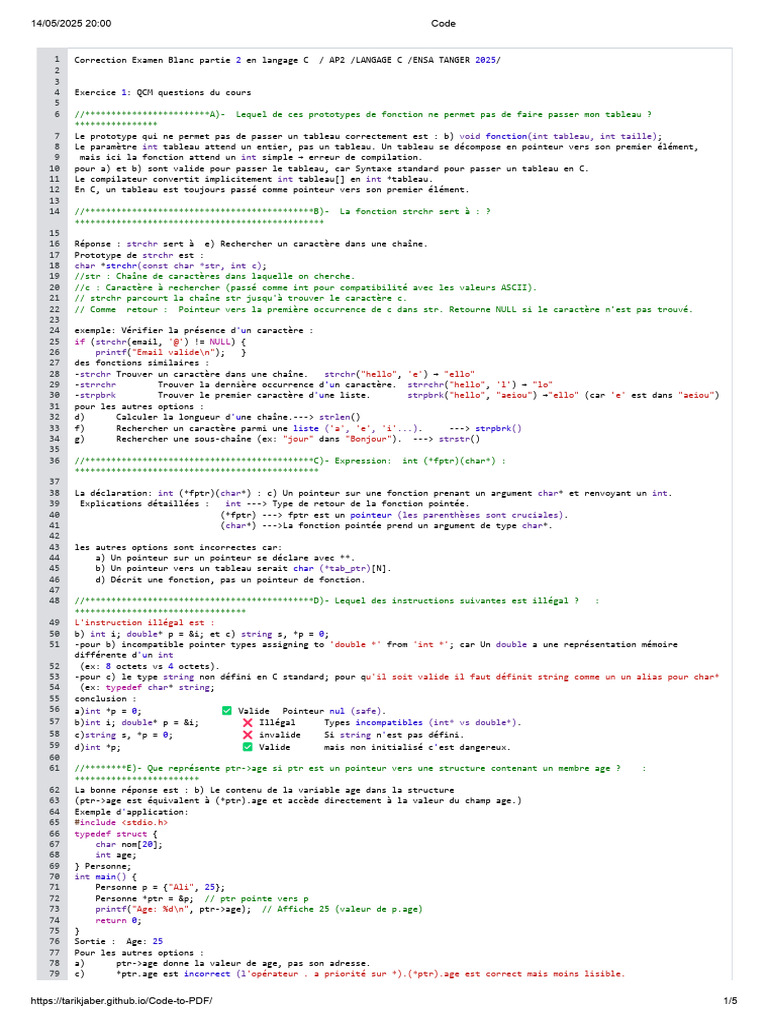This screenshot has width=768, height=1024.
Task: Click the line "les autres options sont incorrectes car:"
Action: [178, 547]
